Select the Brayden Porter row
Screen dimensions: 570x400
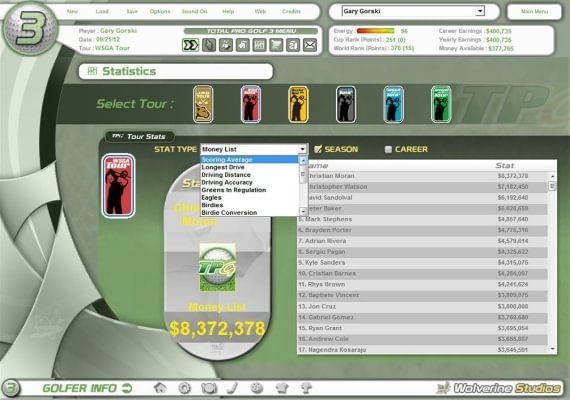tap(423, 230)
